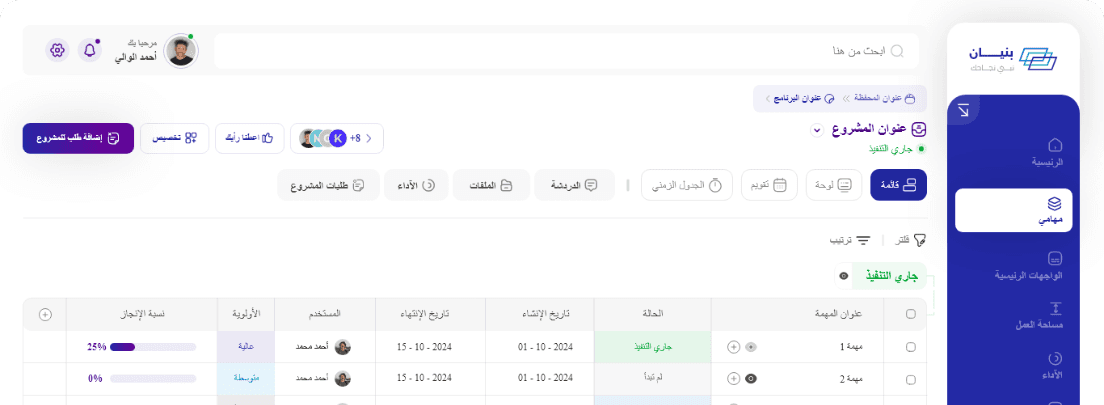Expand the عنوان المشروع dropdown chevron
The image size is (1104, 405).
click(x=816, y=130)
